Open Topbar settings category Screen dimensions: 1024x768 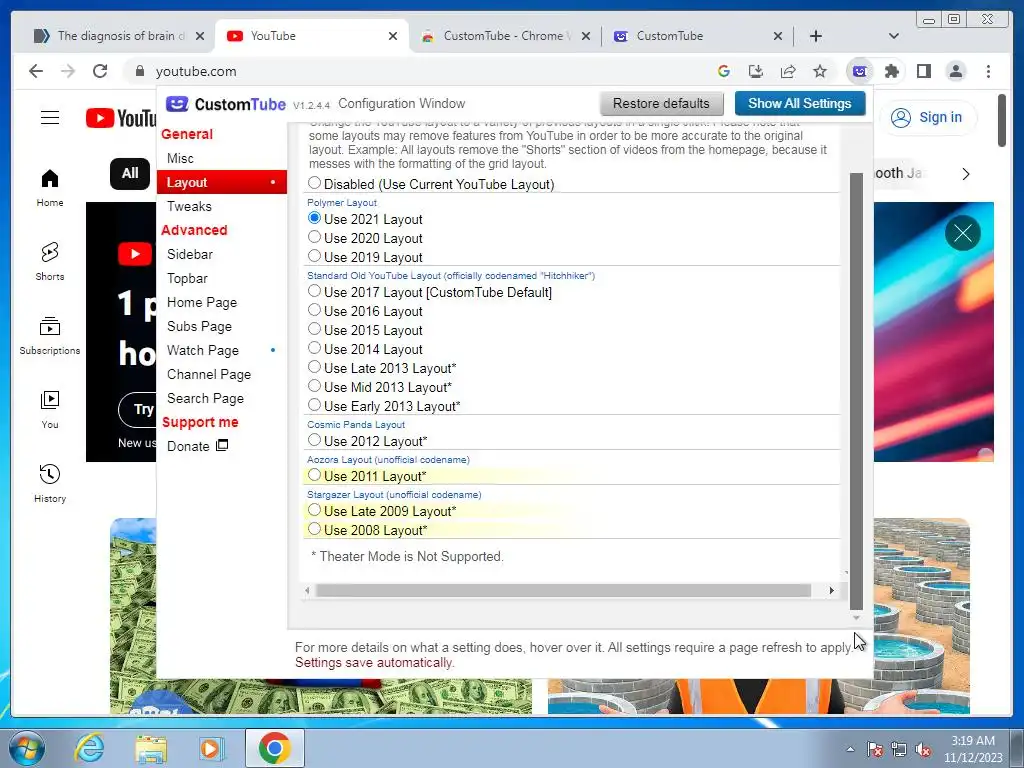click(x=187, y=278)
